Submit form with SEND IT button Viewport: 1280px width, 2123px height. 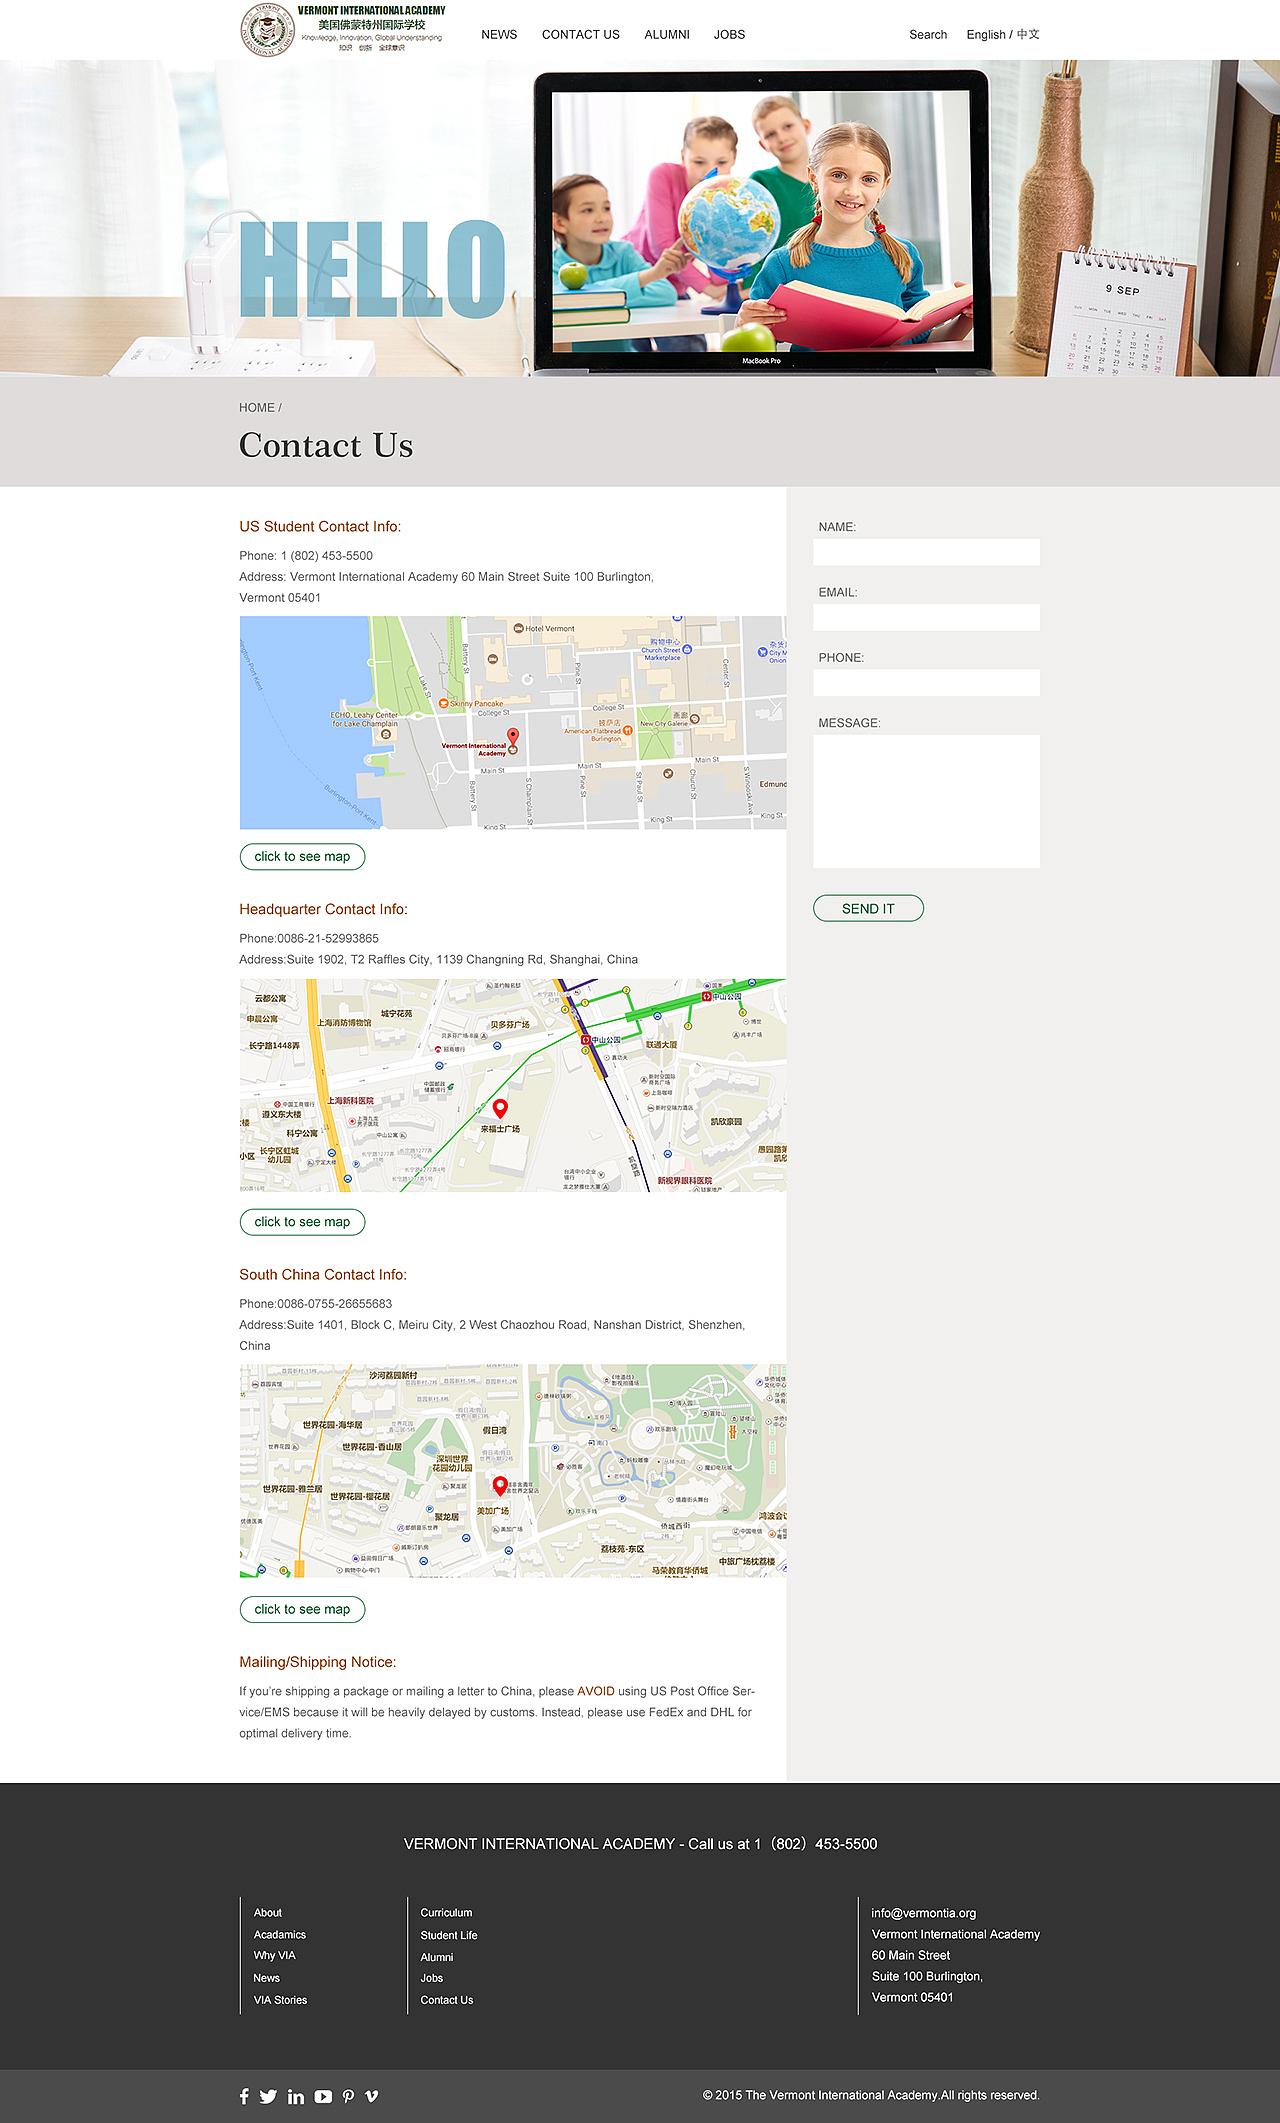(868, 908)
